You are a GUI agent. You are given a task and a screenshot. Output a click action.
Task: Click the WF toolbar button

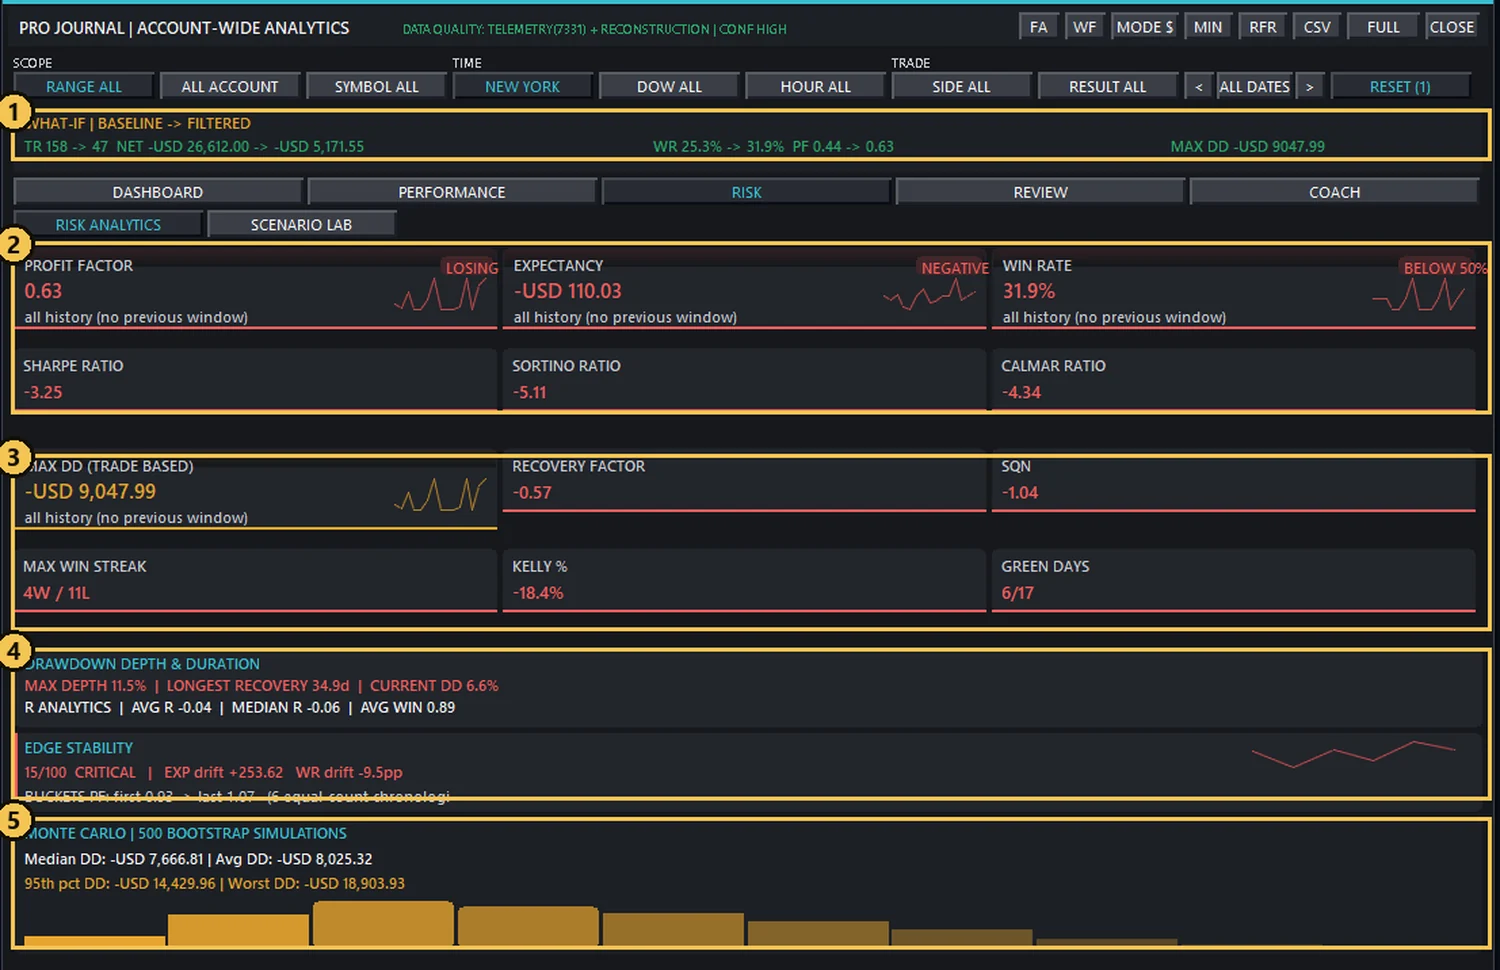pyautogui.click(x=1085, y=27)
